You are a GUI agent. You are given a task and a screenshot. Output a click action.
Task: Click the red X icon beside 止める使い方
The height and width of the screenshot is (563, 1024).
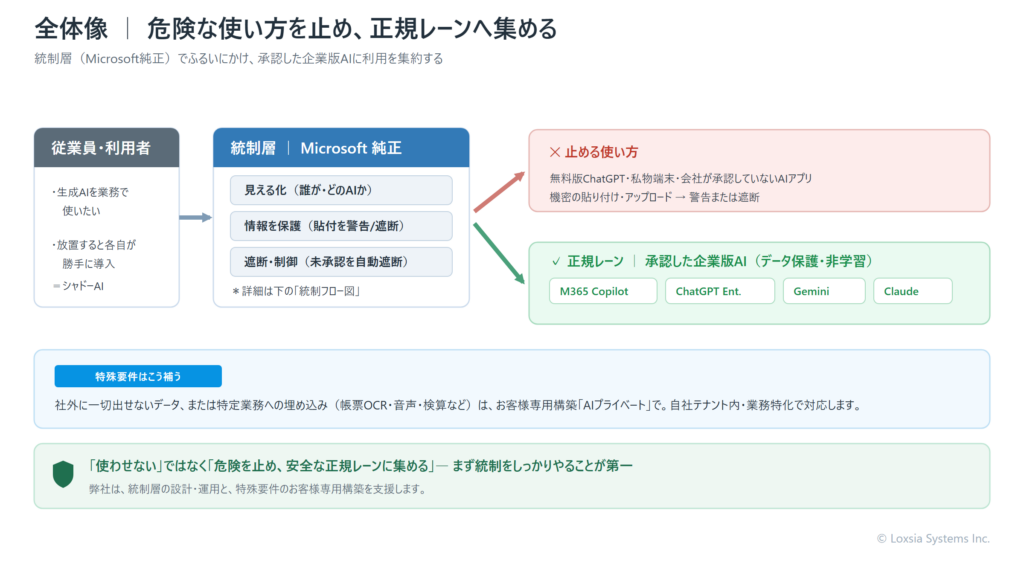(x=554, y=152)
